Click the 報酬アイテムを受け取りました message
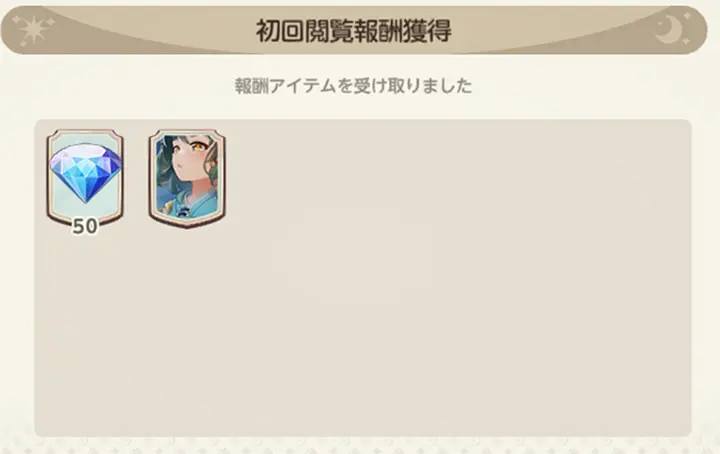The height and width of the screenshot is (454, 720). coord(353,86)
